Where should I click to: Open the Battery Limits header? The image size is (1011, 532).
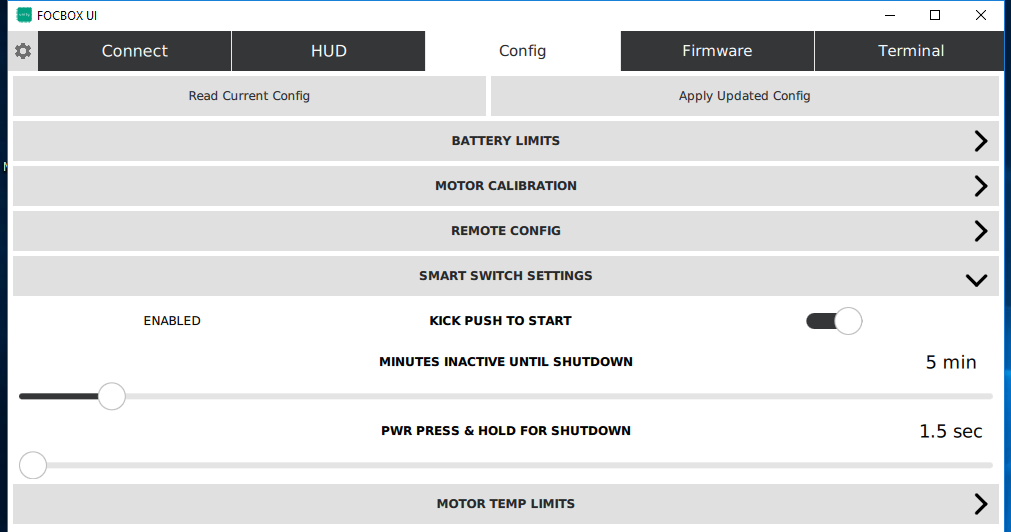505,141
